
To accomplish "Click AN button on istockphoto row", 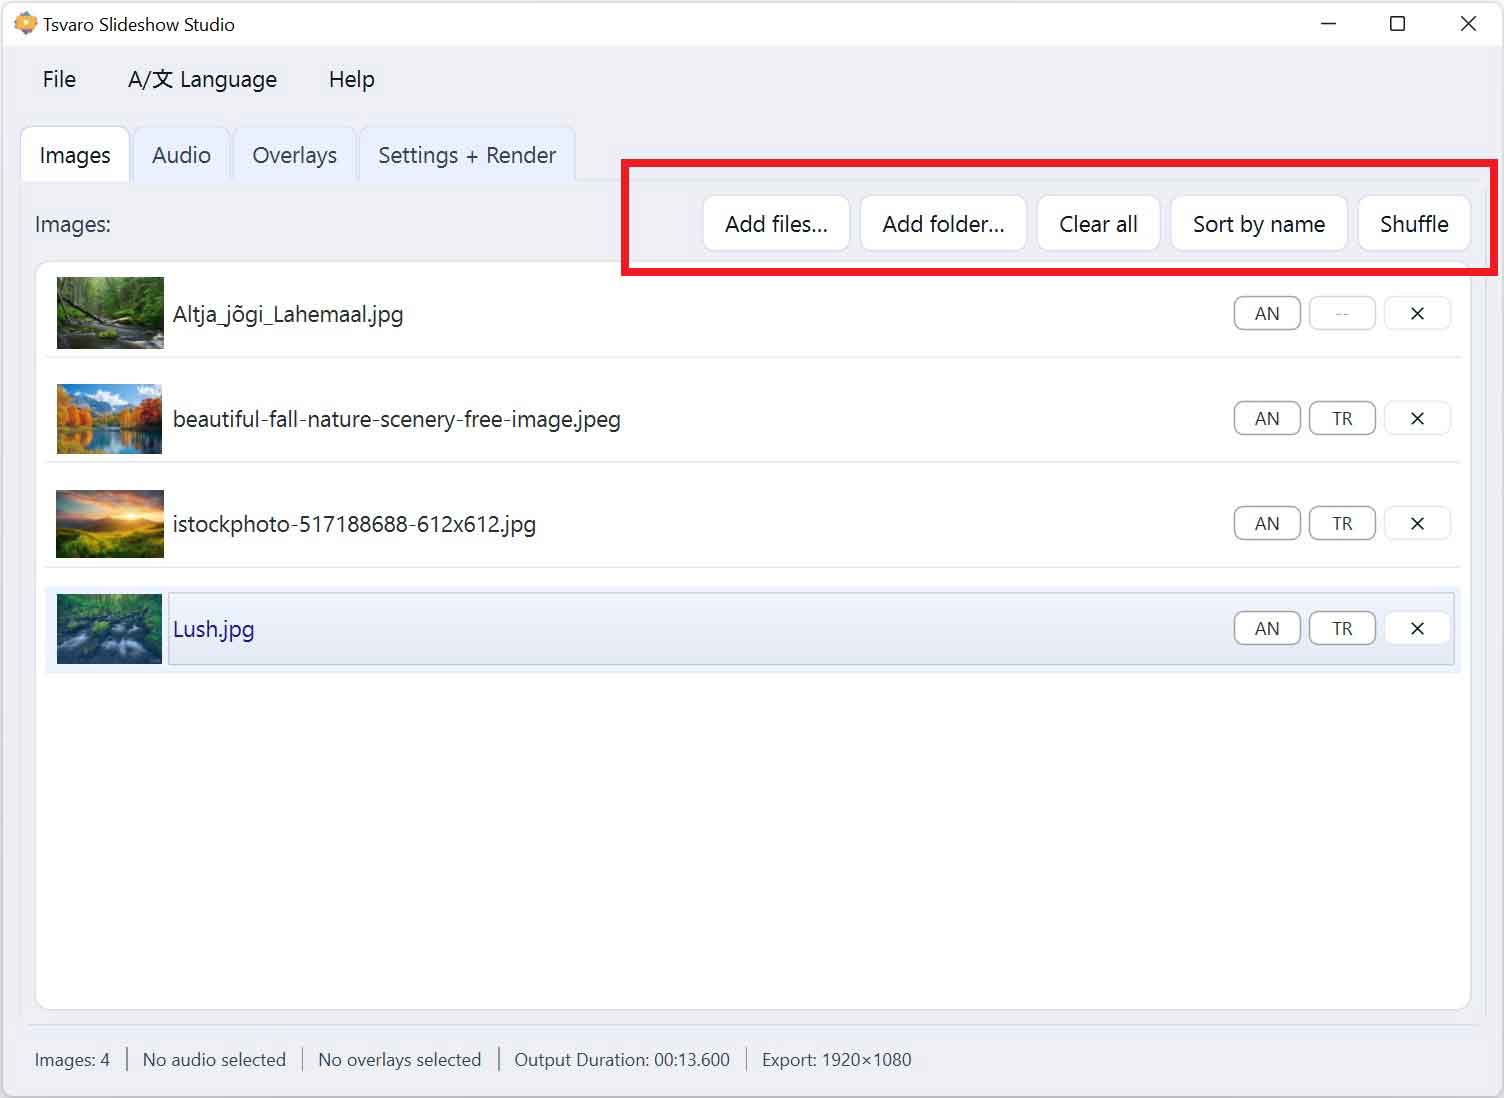I will [x=1267, y=524].
